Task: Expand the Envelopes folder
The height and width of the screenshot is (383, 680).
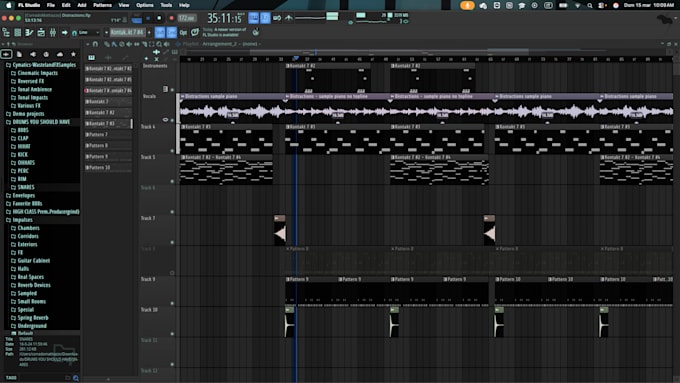Action: point(20,195)
